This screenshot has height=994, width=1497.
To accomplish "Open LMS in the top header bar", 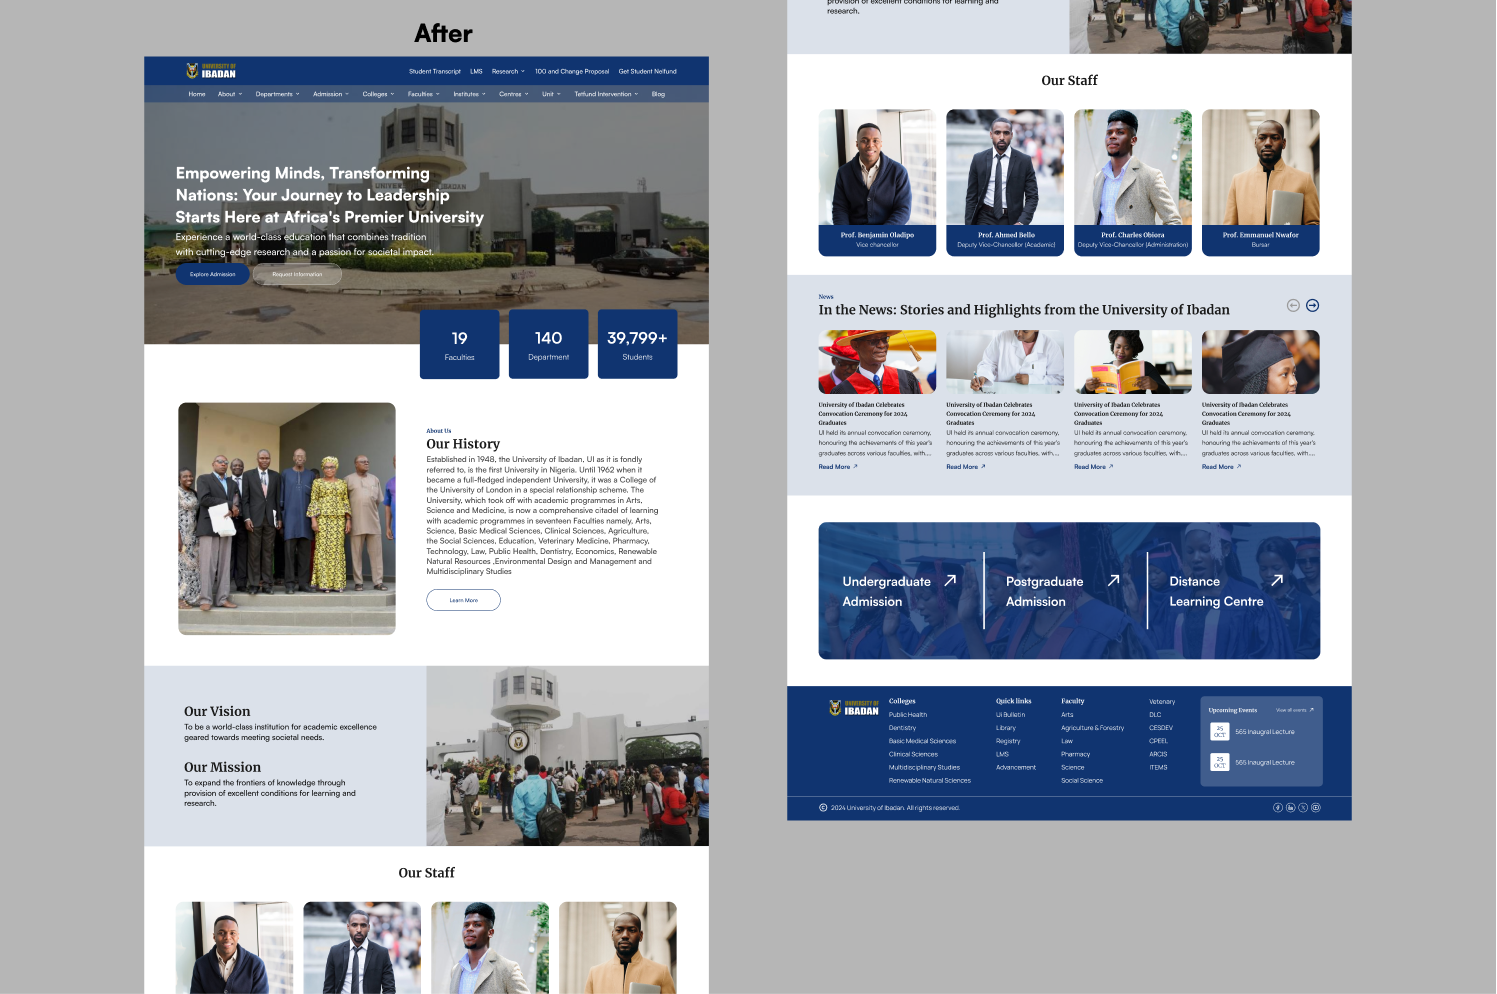I will [476, 71].
